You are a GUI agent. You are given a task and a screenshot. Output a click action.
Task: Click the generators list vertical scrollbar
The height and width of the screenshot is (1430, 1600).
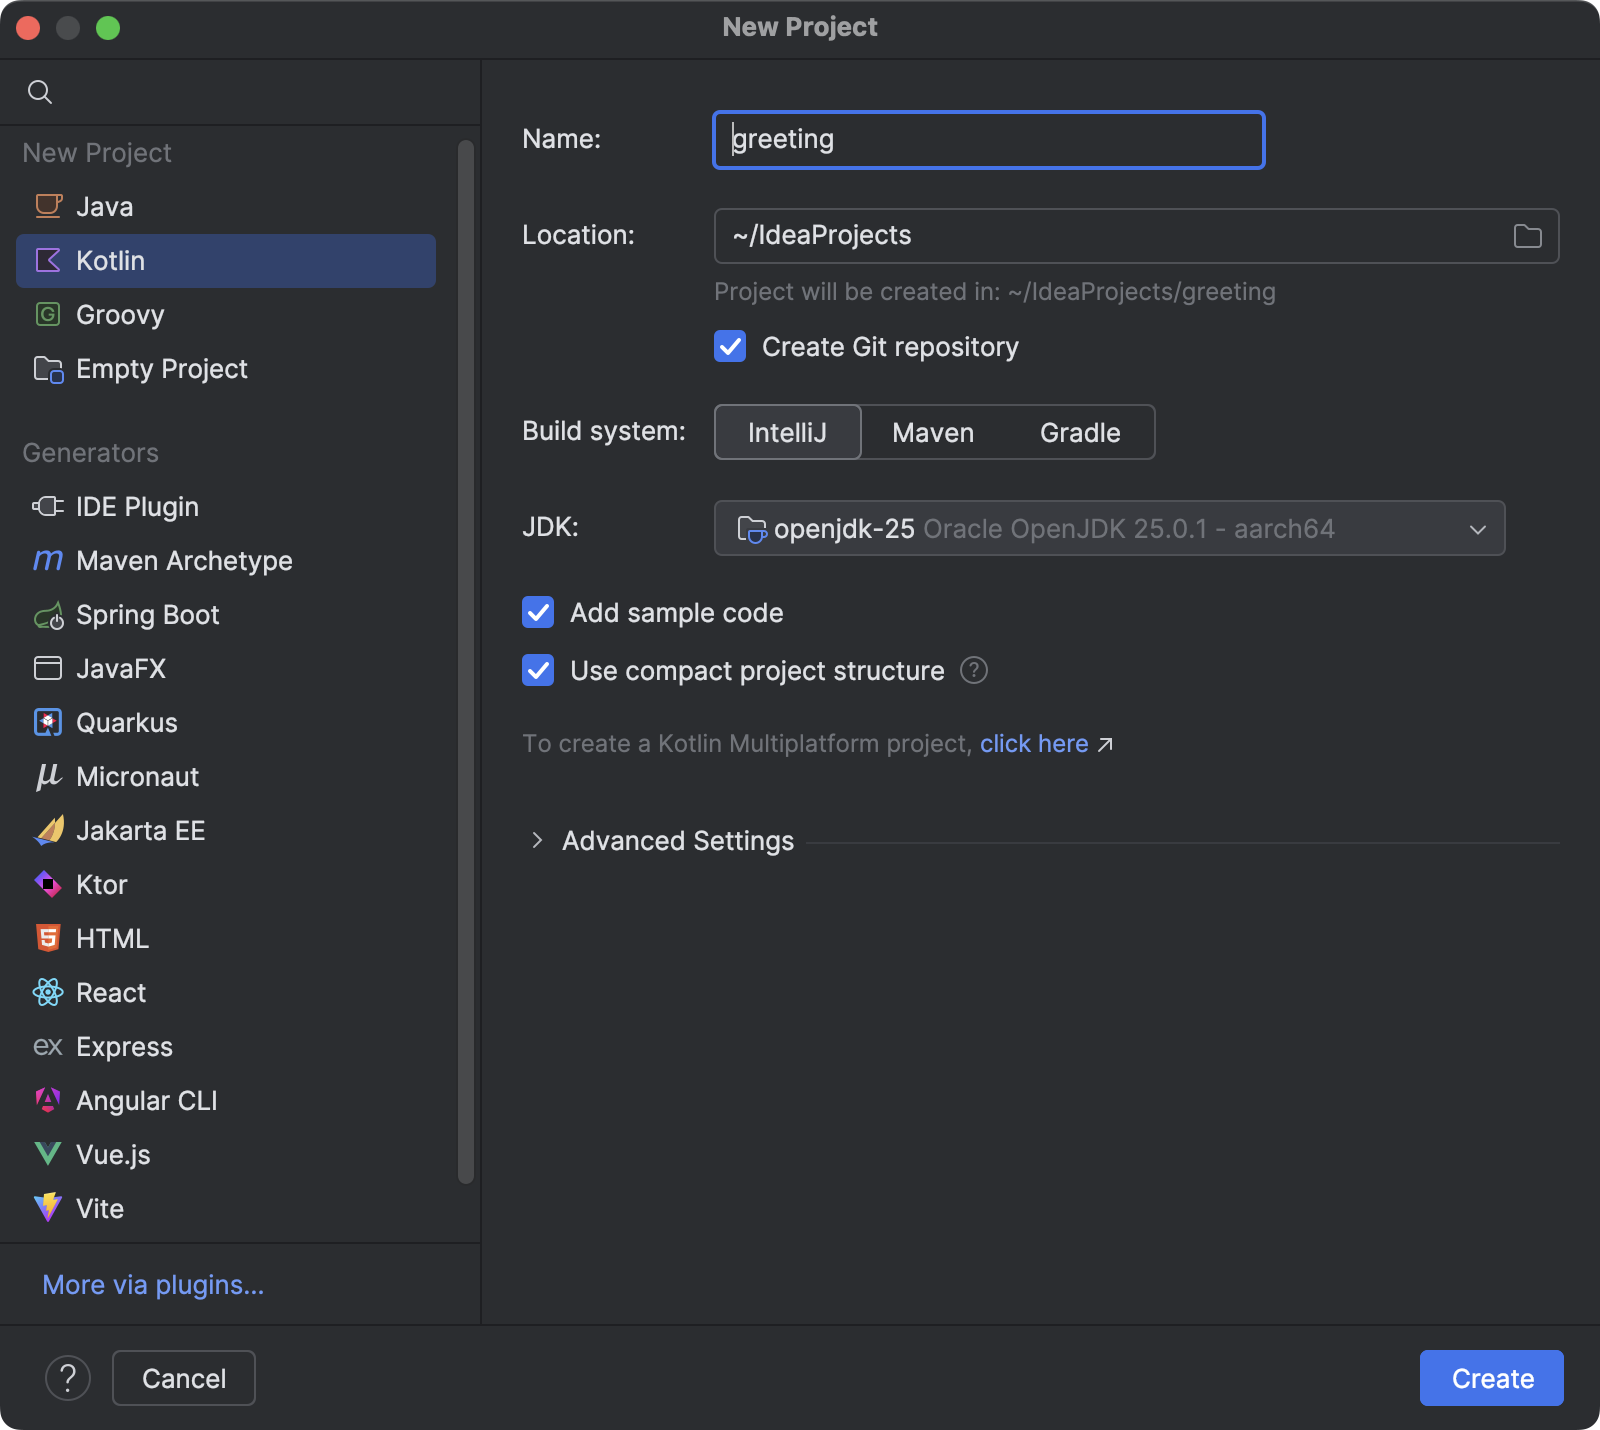[x=466, y=662]
